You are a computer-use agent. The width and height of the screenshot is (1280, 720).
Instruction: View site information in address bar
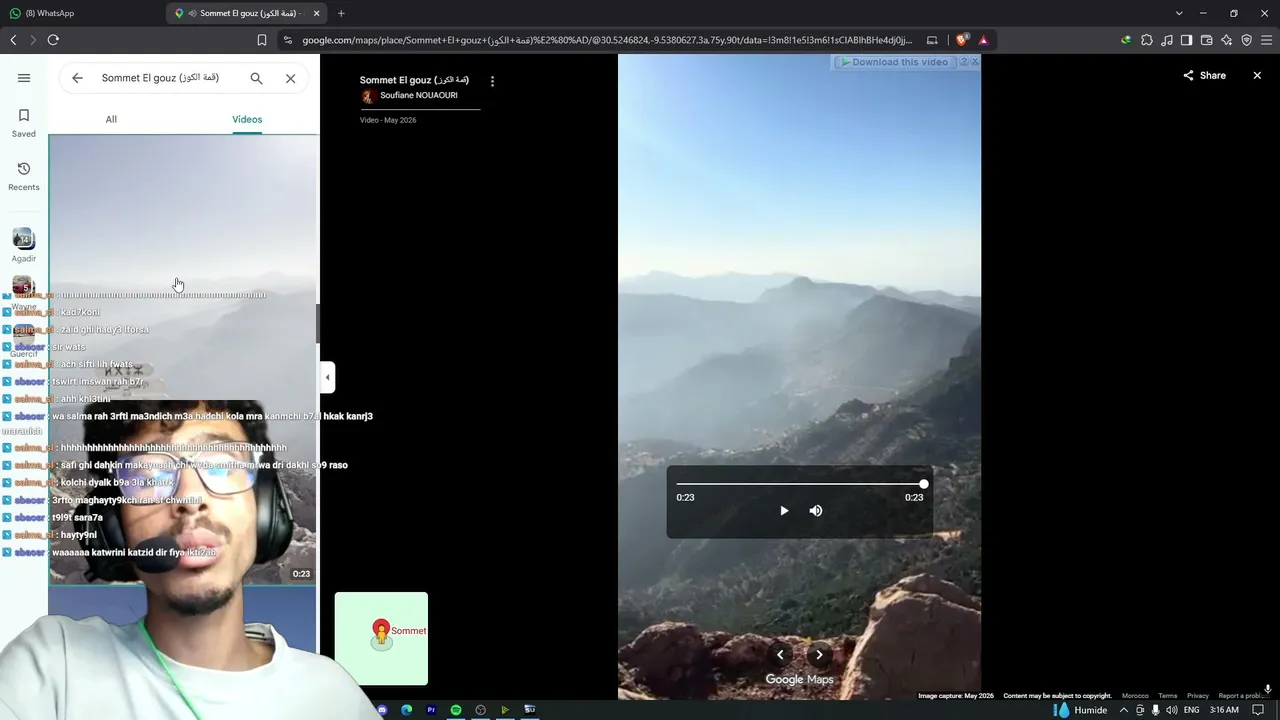point(288,40)
